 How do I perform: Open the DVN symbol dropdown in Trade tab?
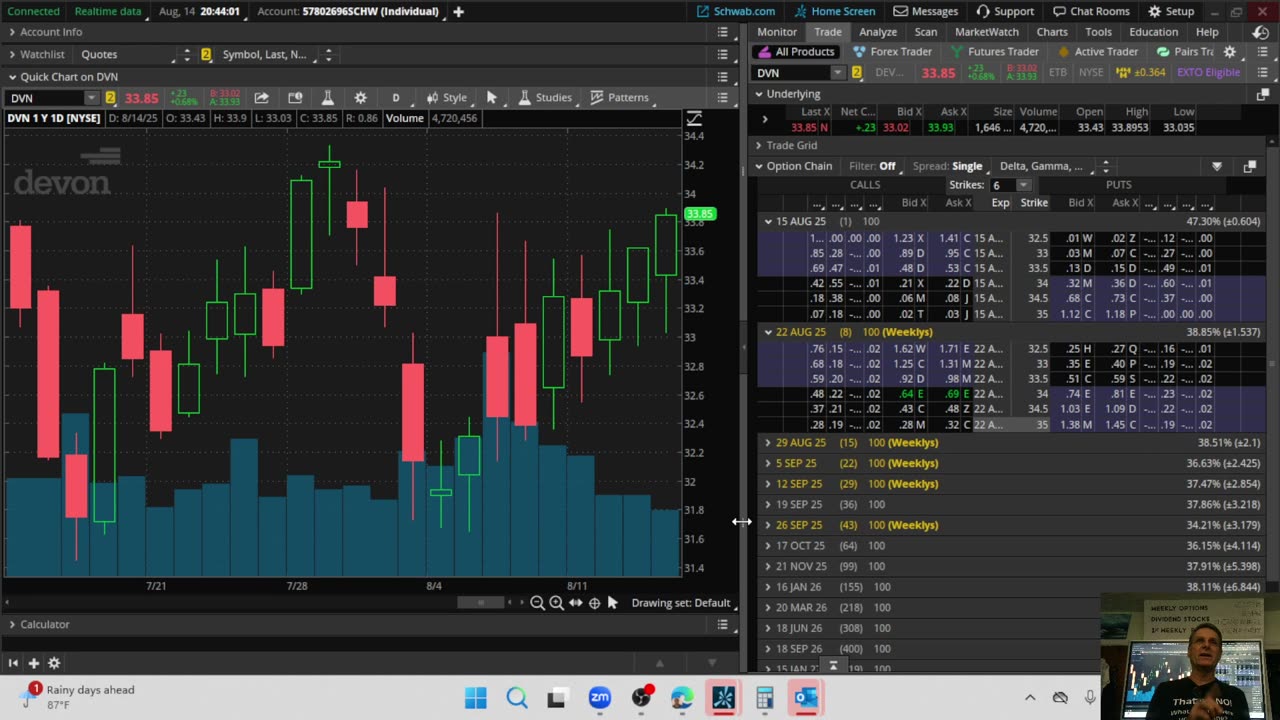click(x=838, y=72)
